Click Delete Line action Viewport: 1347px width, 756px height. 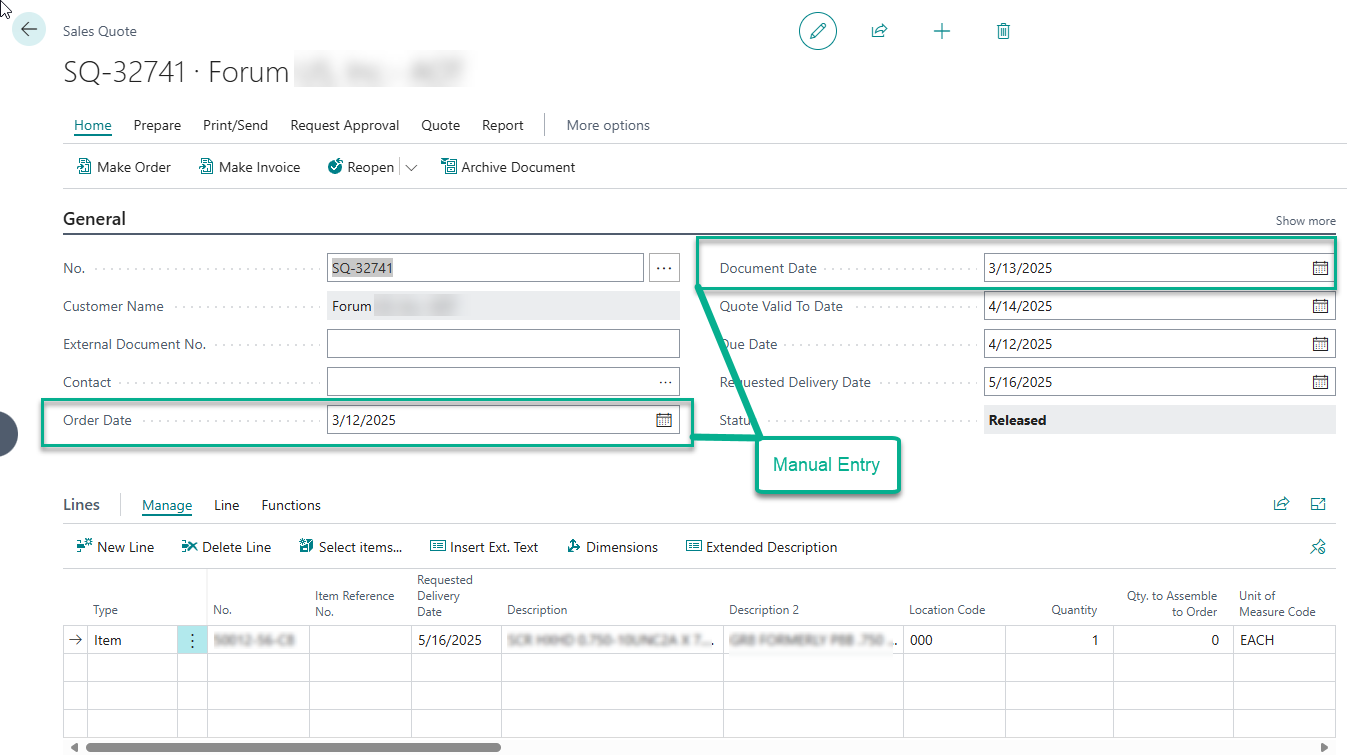(226, 547)
